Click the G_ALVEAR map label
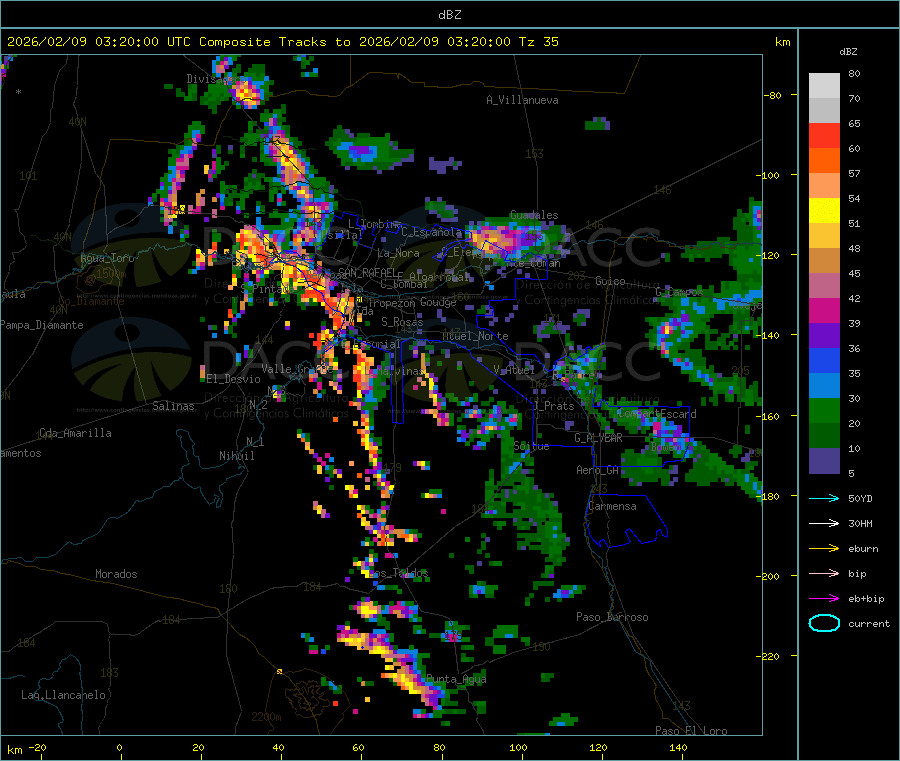Image resolution: width=900 pixels, height=761 pixels. coord(598,438)
